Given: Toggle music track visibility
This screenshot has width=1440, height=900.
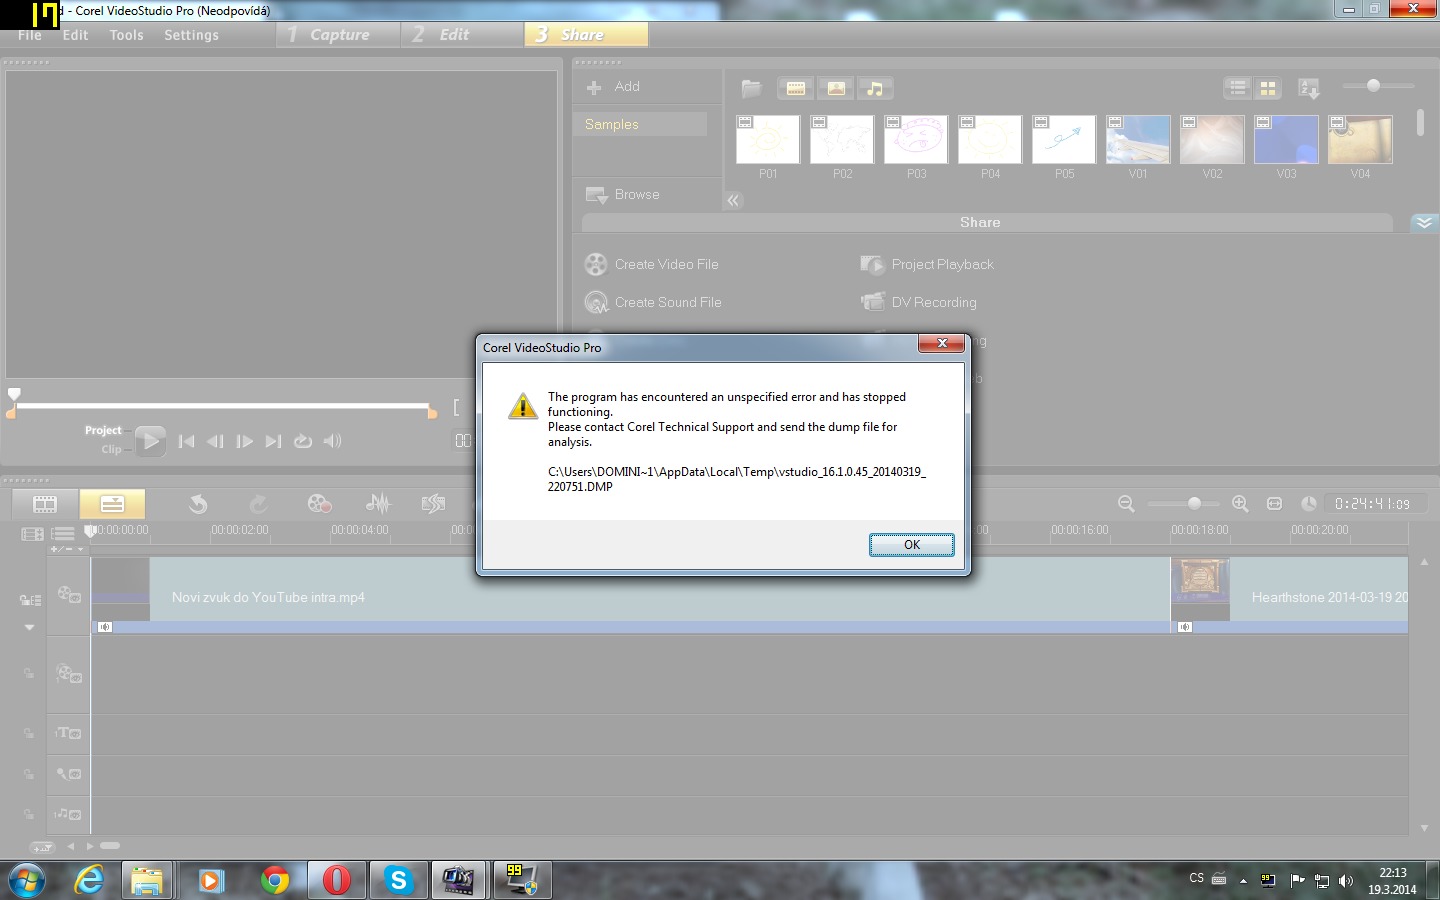Looking at the screenshot, I should pos(68,814).
